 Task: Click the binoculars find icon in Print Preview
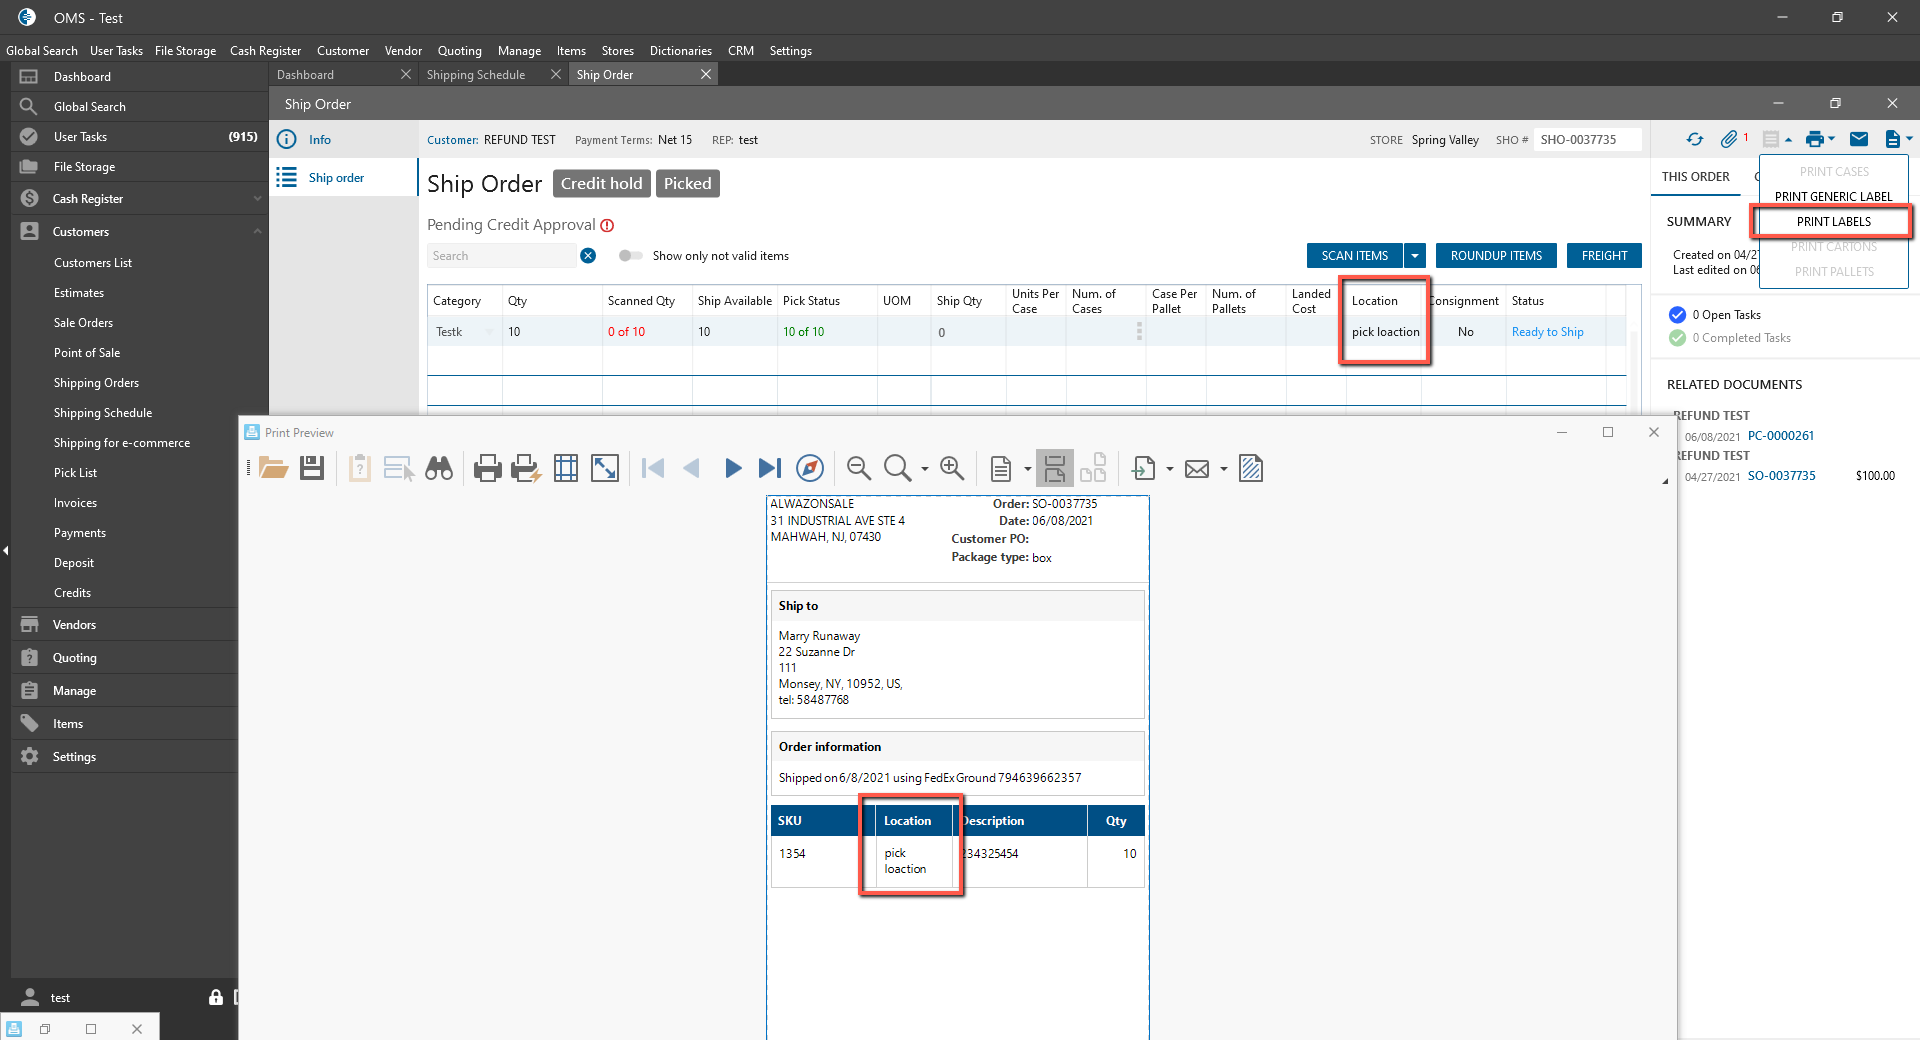(x=439, y=468)
